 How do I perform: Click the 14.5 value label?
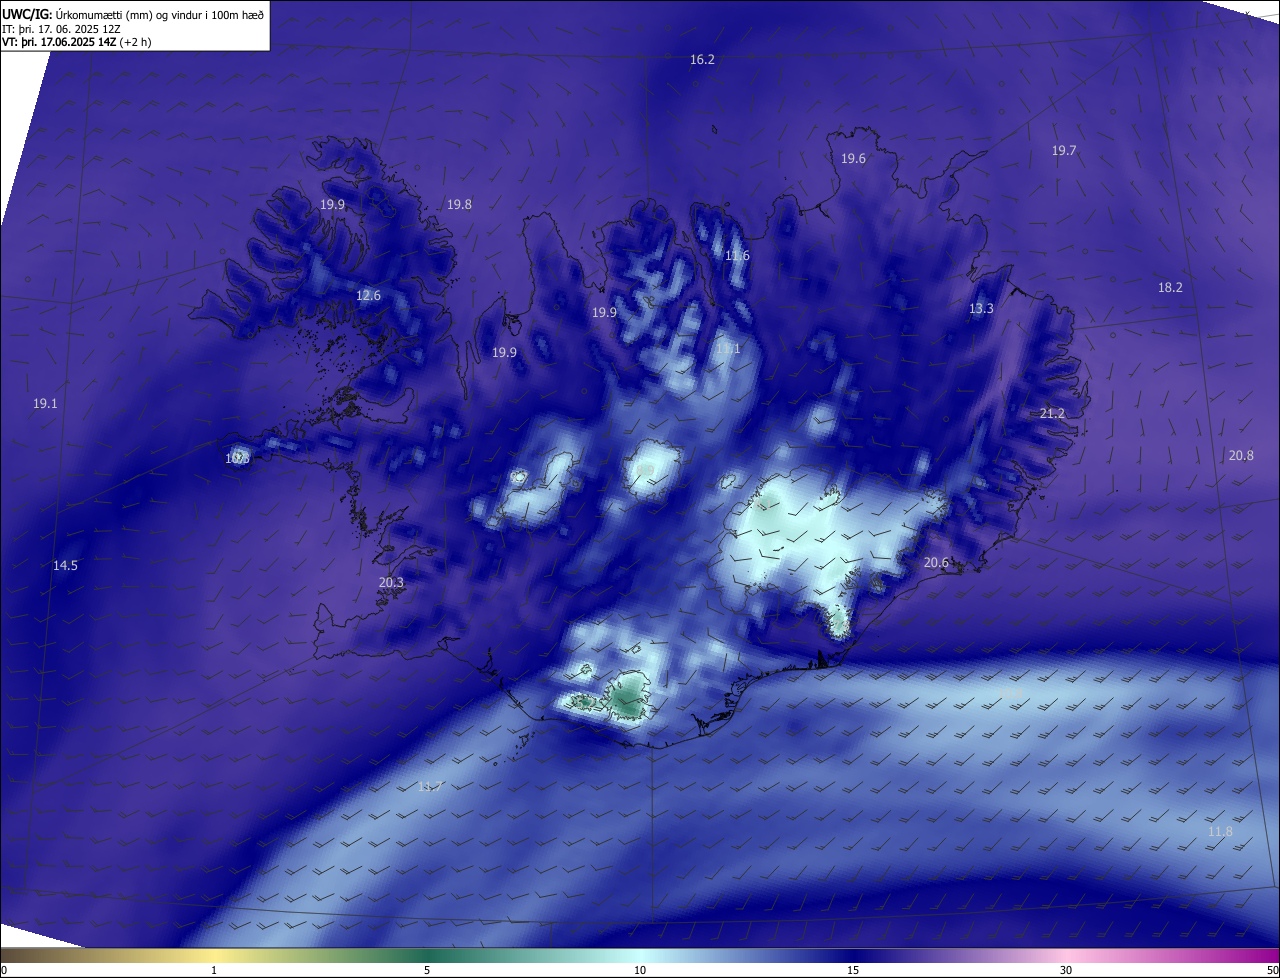(65, 566)
